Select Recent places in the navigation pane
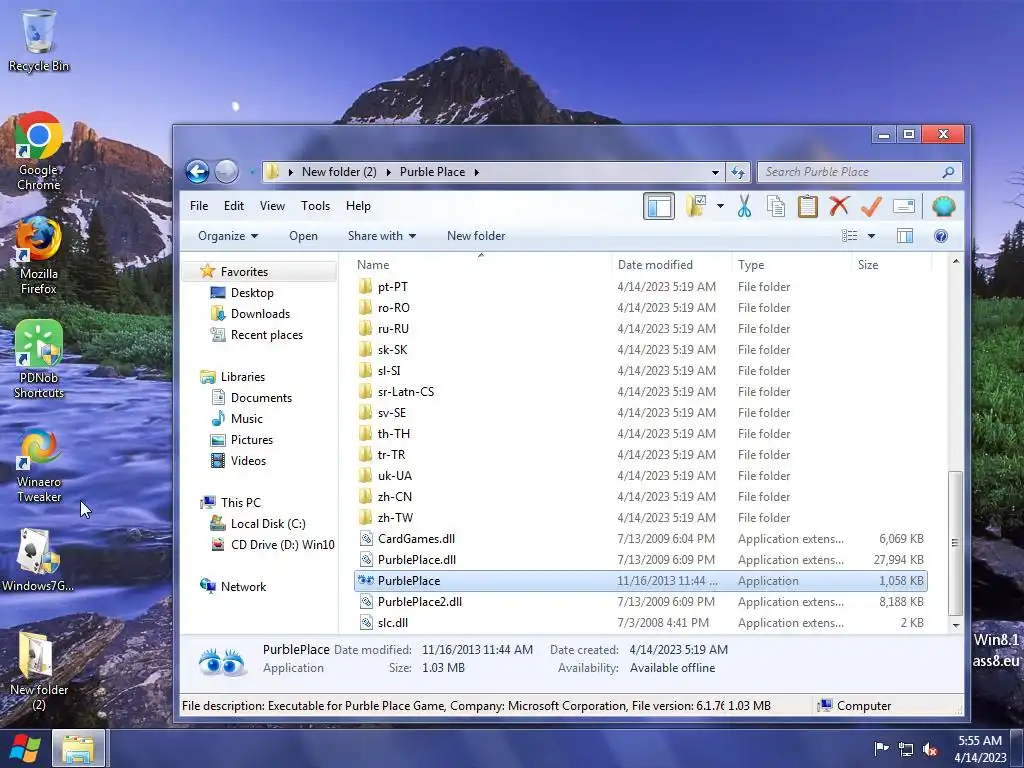Image resolution: width=1024 pixels, height=768 pixels. [266, 334]
